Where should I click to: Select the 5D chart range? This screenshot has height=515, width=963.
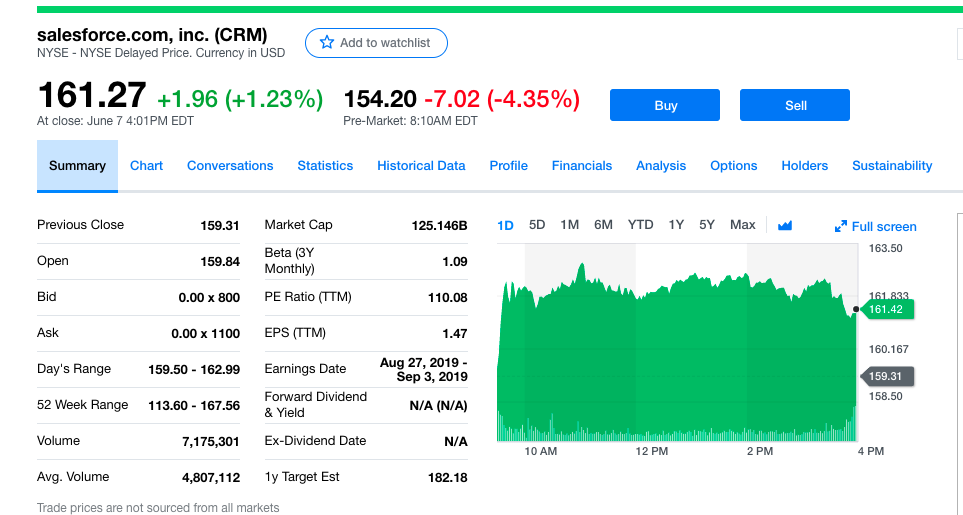(x=537, y=225)
